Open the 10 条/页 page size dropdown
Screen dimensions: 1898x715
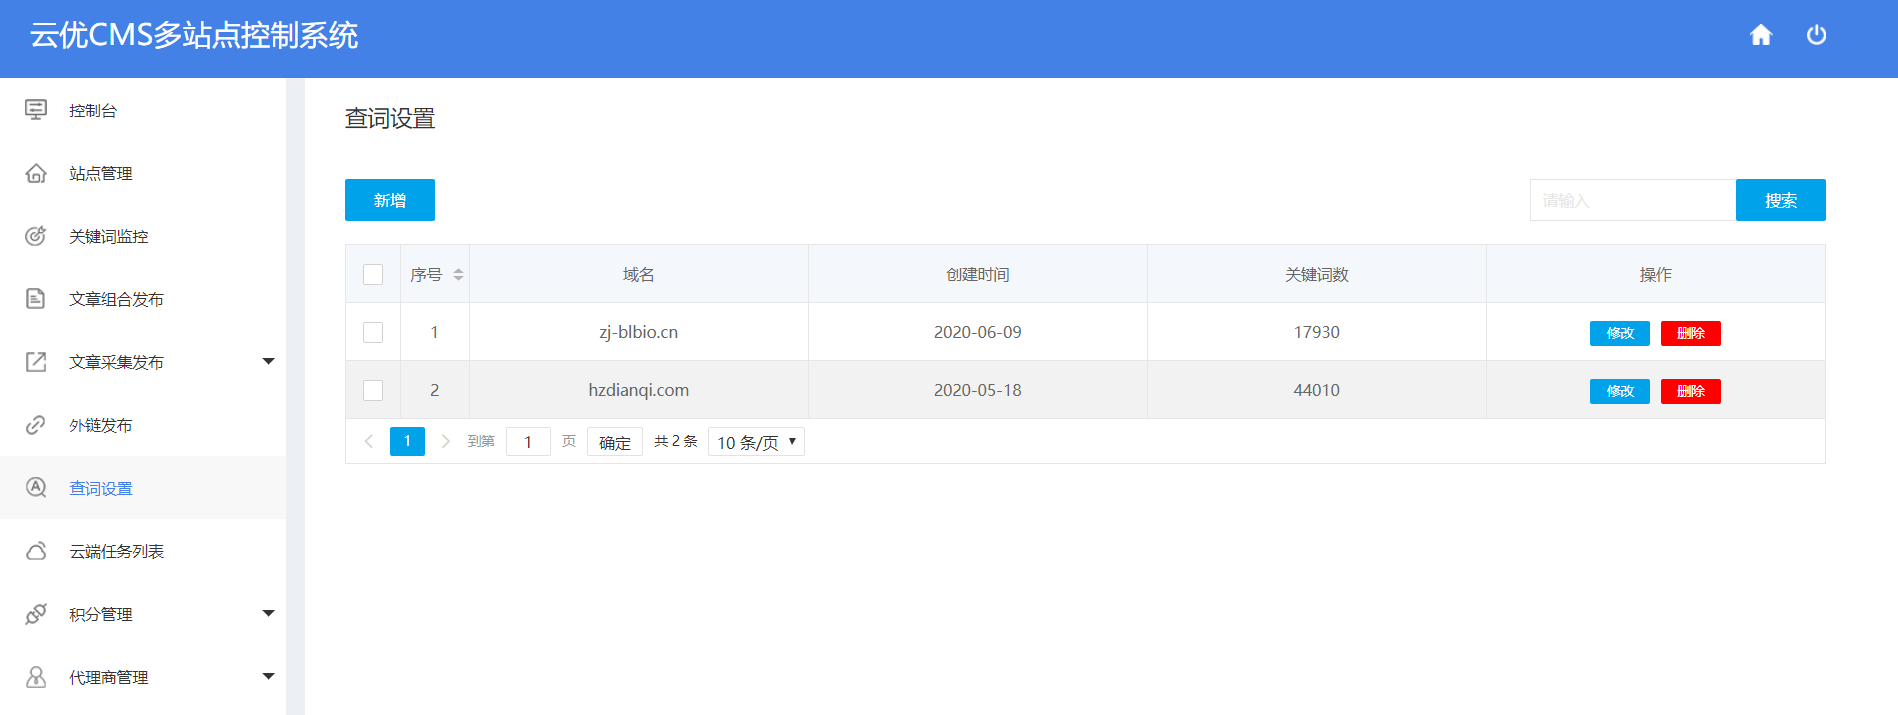click(756, 442)
